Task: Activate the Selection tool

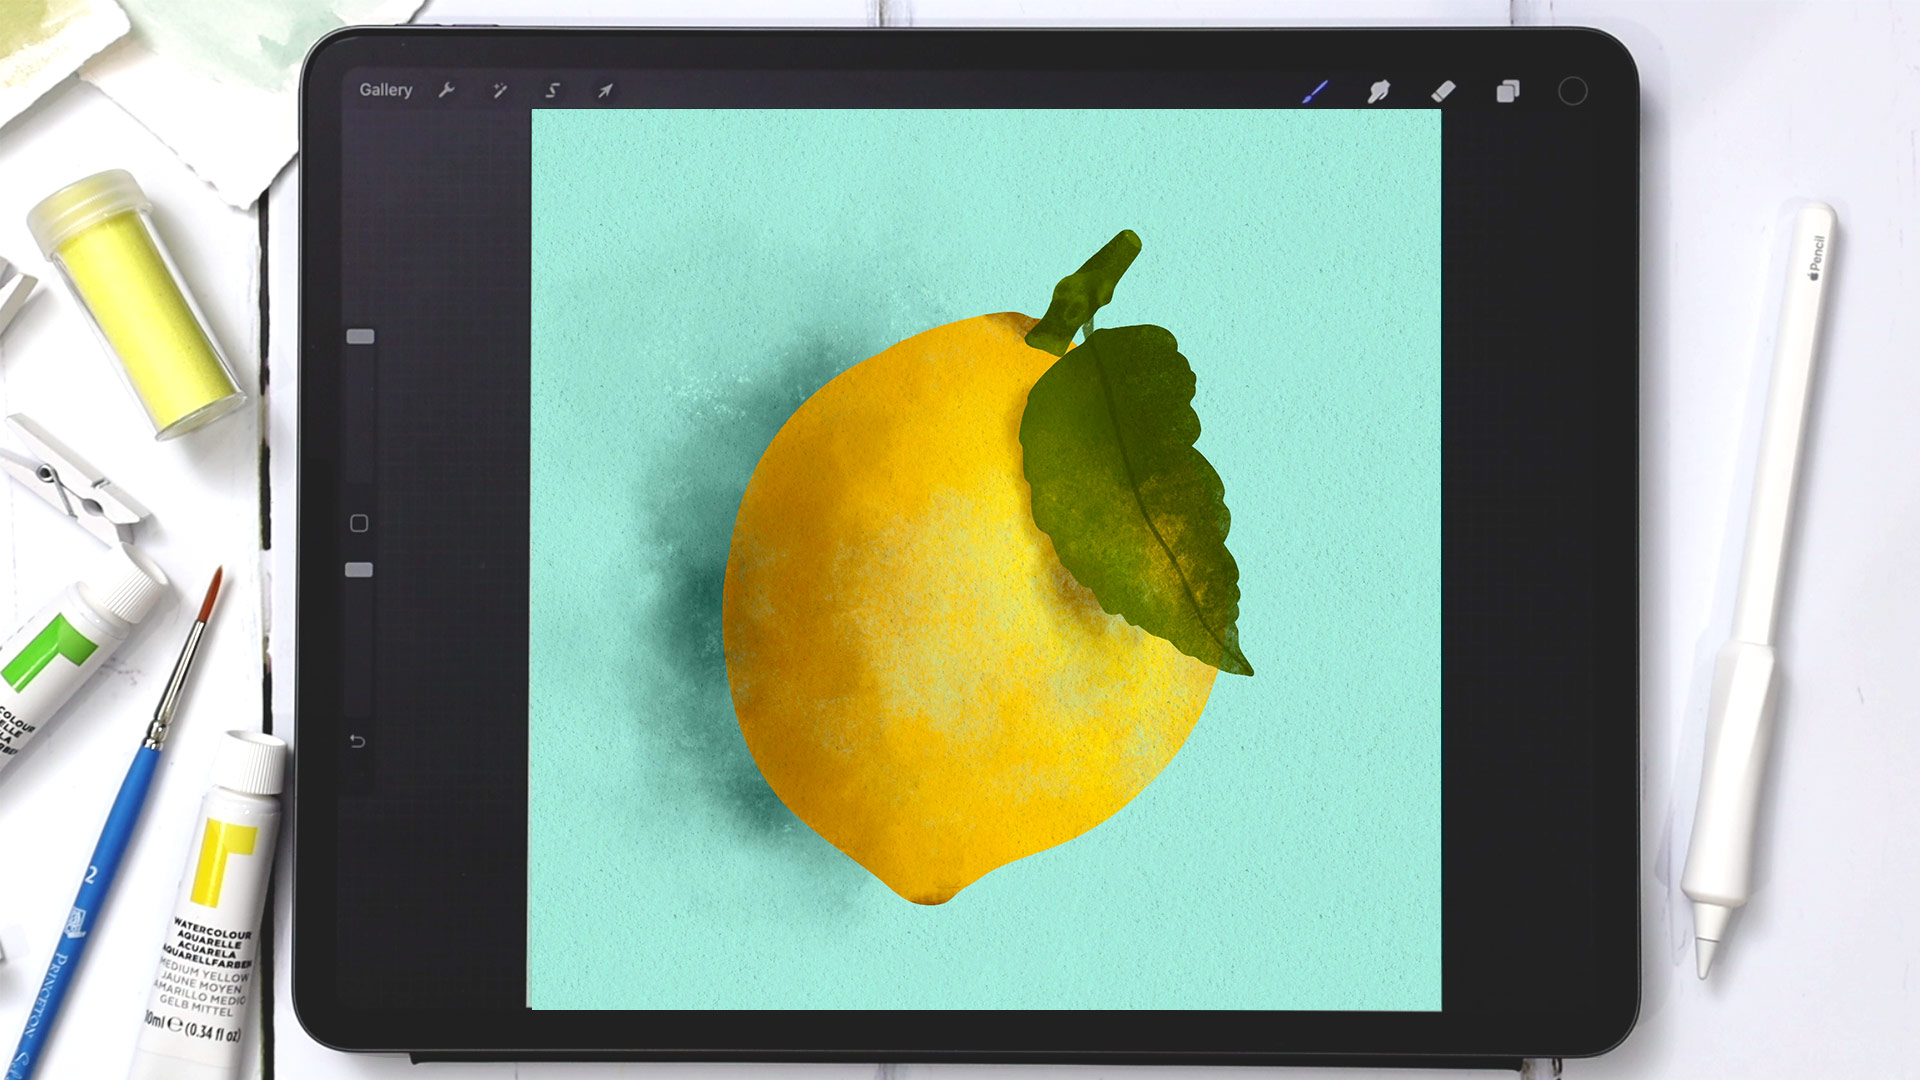Action: pos(551,90)
